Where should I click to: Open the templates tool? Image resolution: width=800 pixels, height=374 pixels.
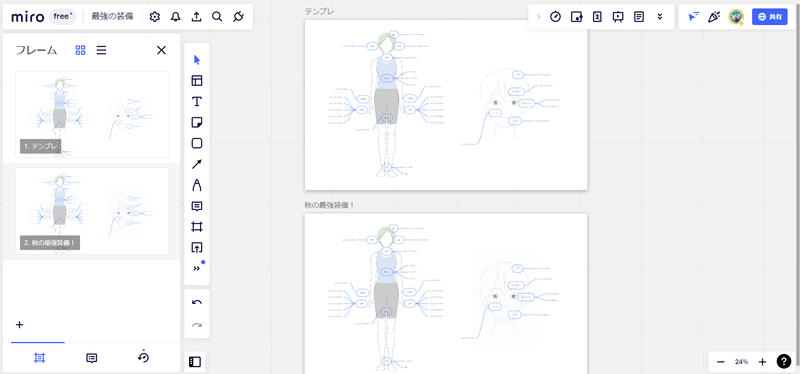pyautogui.click(x=197, y=81)
